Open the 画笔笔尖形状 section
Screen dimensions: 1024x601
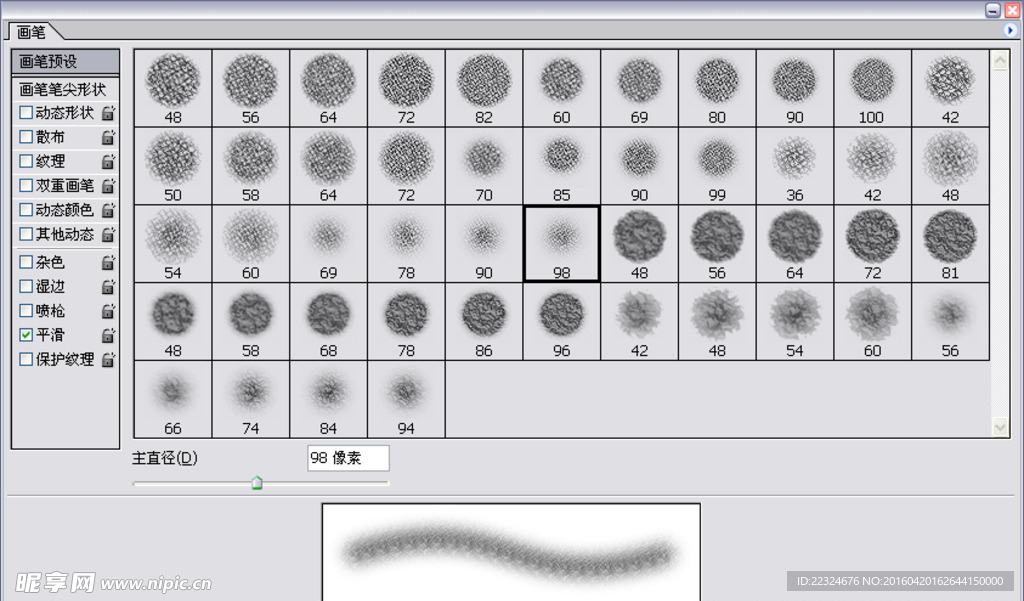point(64,89)
